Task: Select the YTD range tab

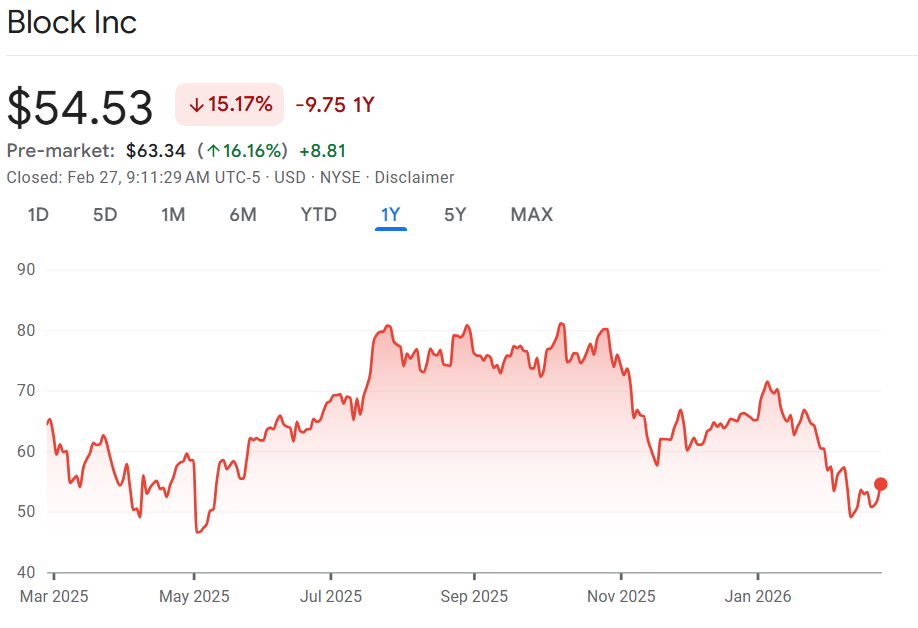Action: 318,215
